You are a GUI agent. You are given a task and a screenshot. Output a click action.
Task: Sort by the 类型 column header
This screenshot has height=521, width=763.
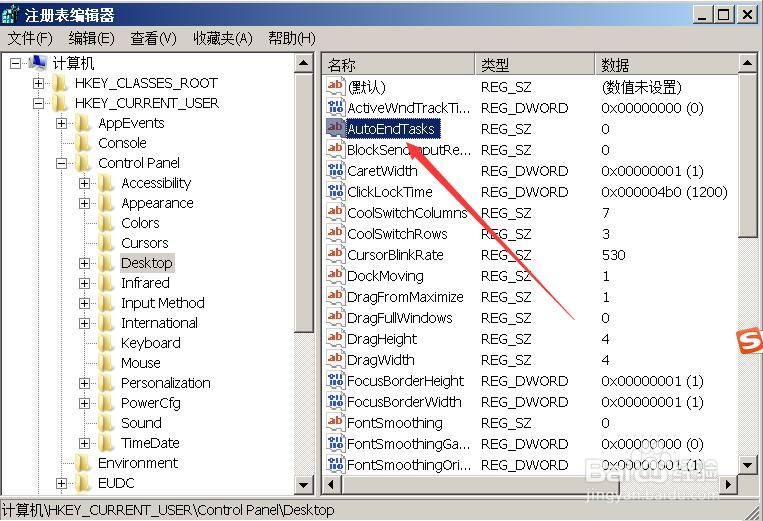click(x=535, y=64)
